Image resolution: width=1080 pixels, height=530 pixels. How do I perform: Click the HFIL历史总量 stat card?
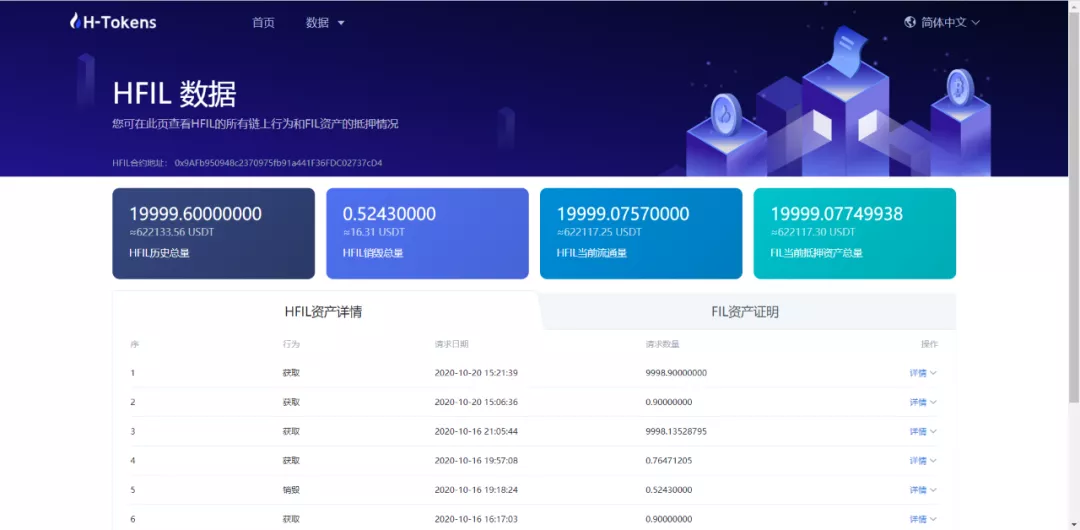214,234
